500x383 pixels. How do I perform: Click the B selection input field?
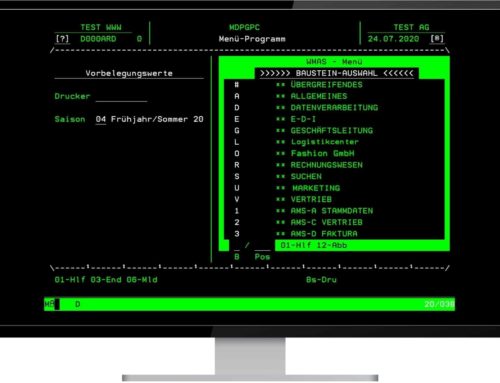(x=237, y=246)
